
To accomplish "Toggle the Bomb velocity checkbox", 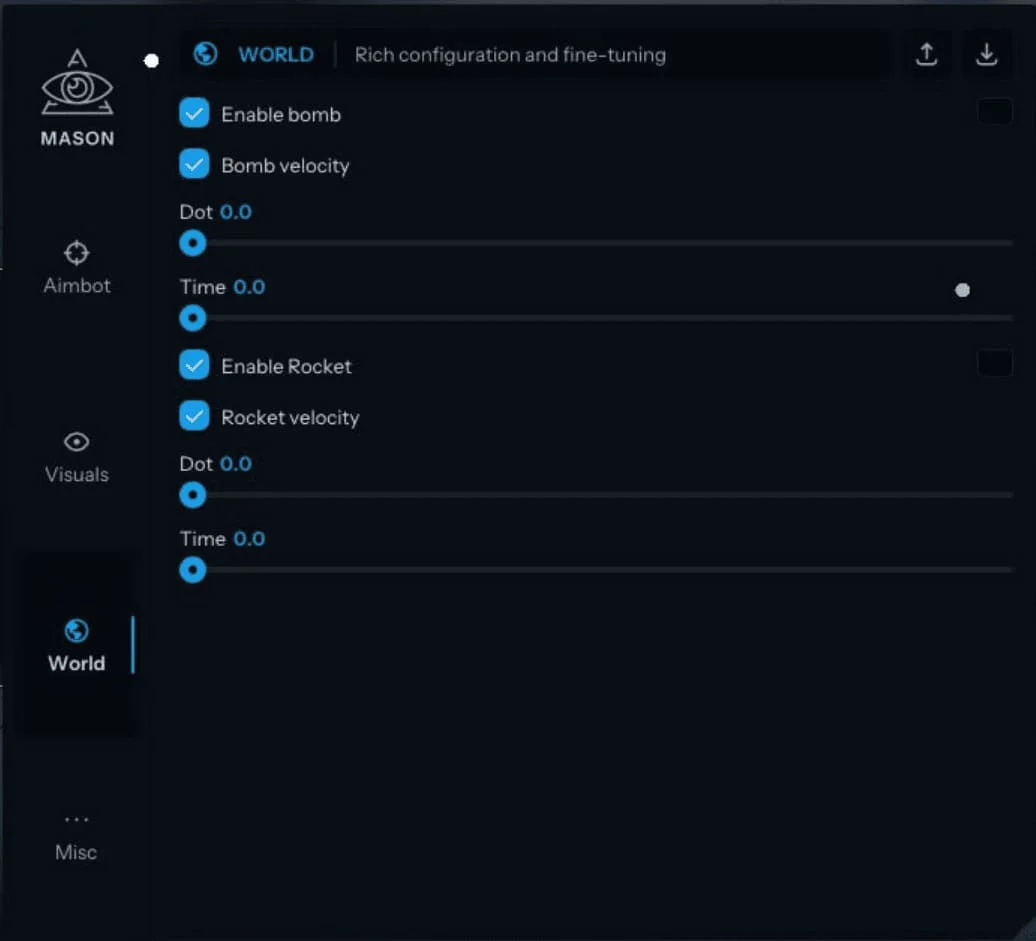I will point(194,164).
